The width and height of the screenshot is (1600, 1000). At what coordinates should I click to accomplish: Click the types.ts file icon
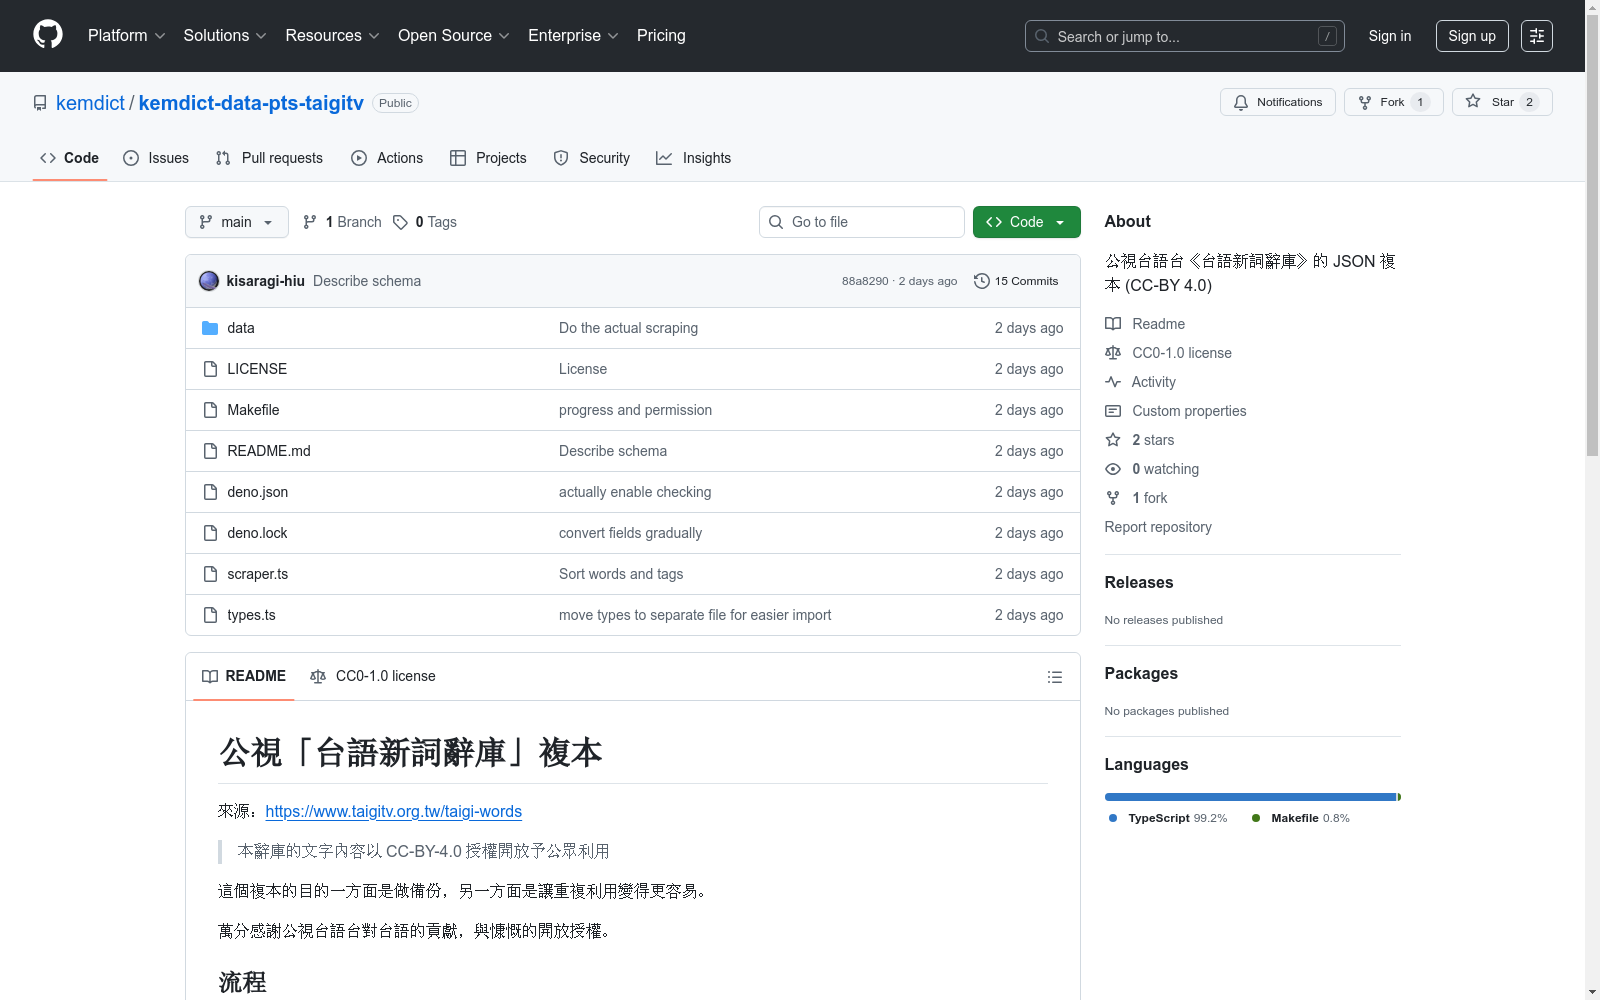pyautogui.click(x=210, y=615)
